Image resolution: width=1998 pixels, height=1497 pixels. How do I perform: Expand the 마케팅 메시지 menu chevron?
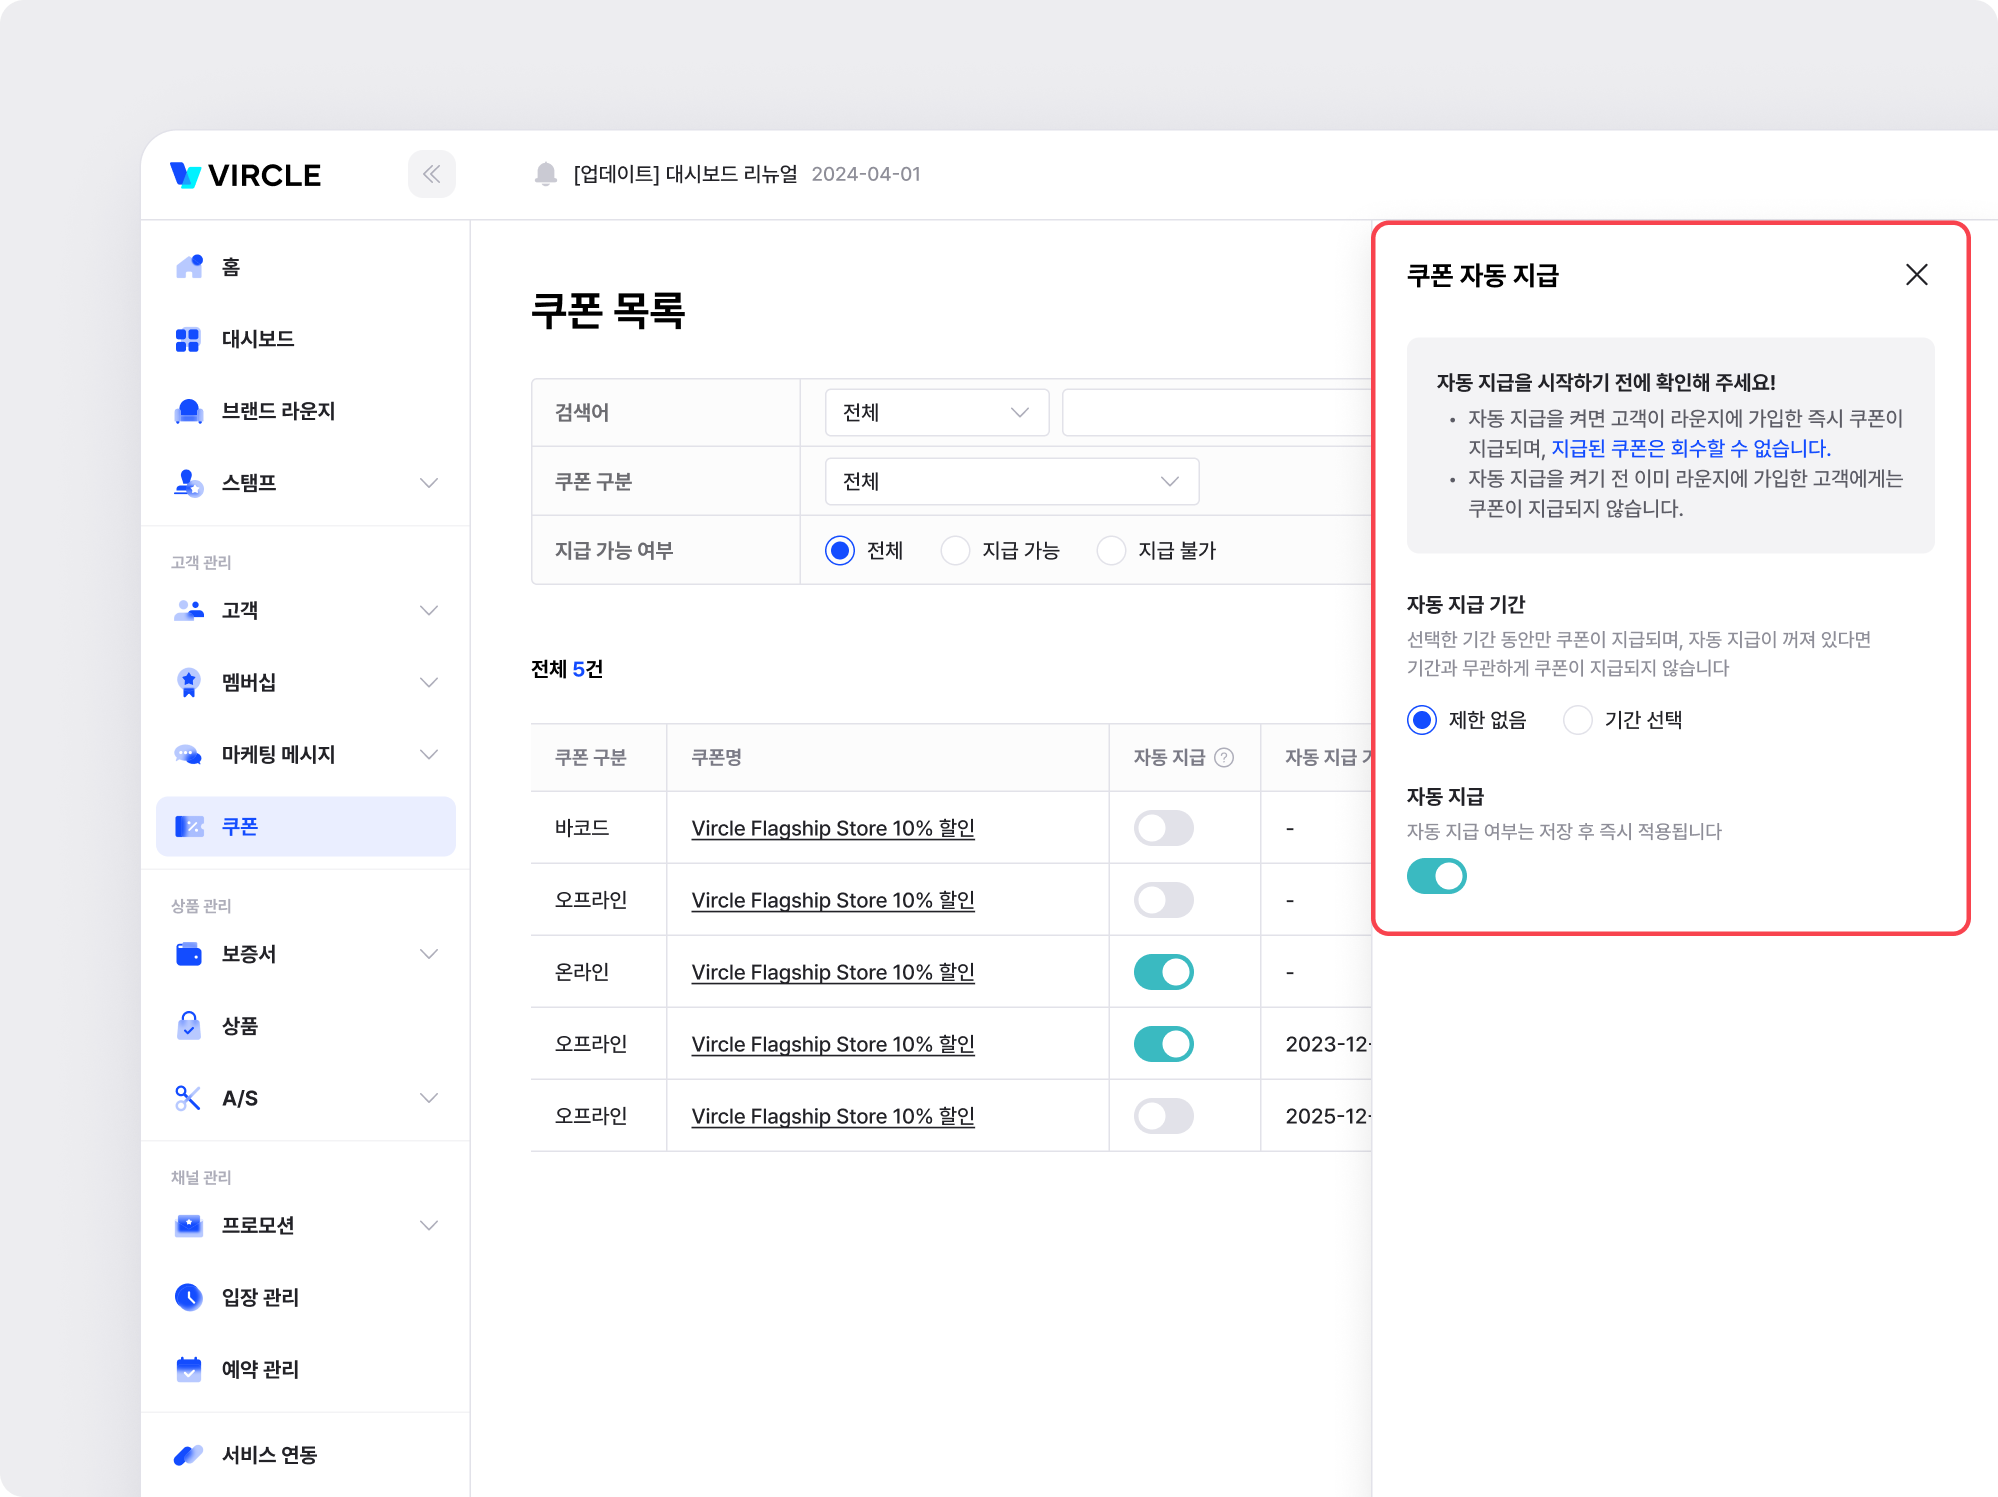tap(429, 755)
